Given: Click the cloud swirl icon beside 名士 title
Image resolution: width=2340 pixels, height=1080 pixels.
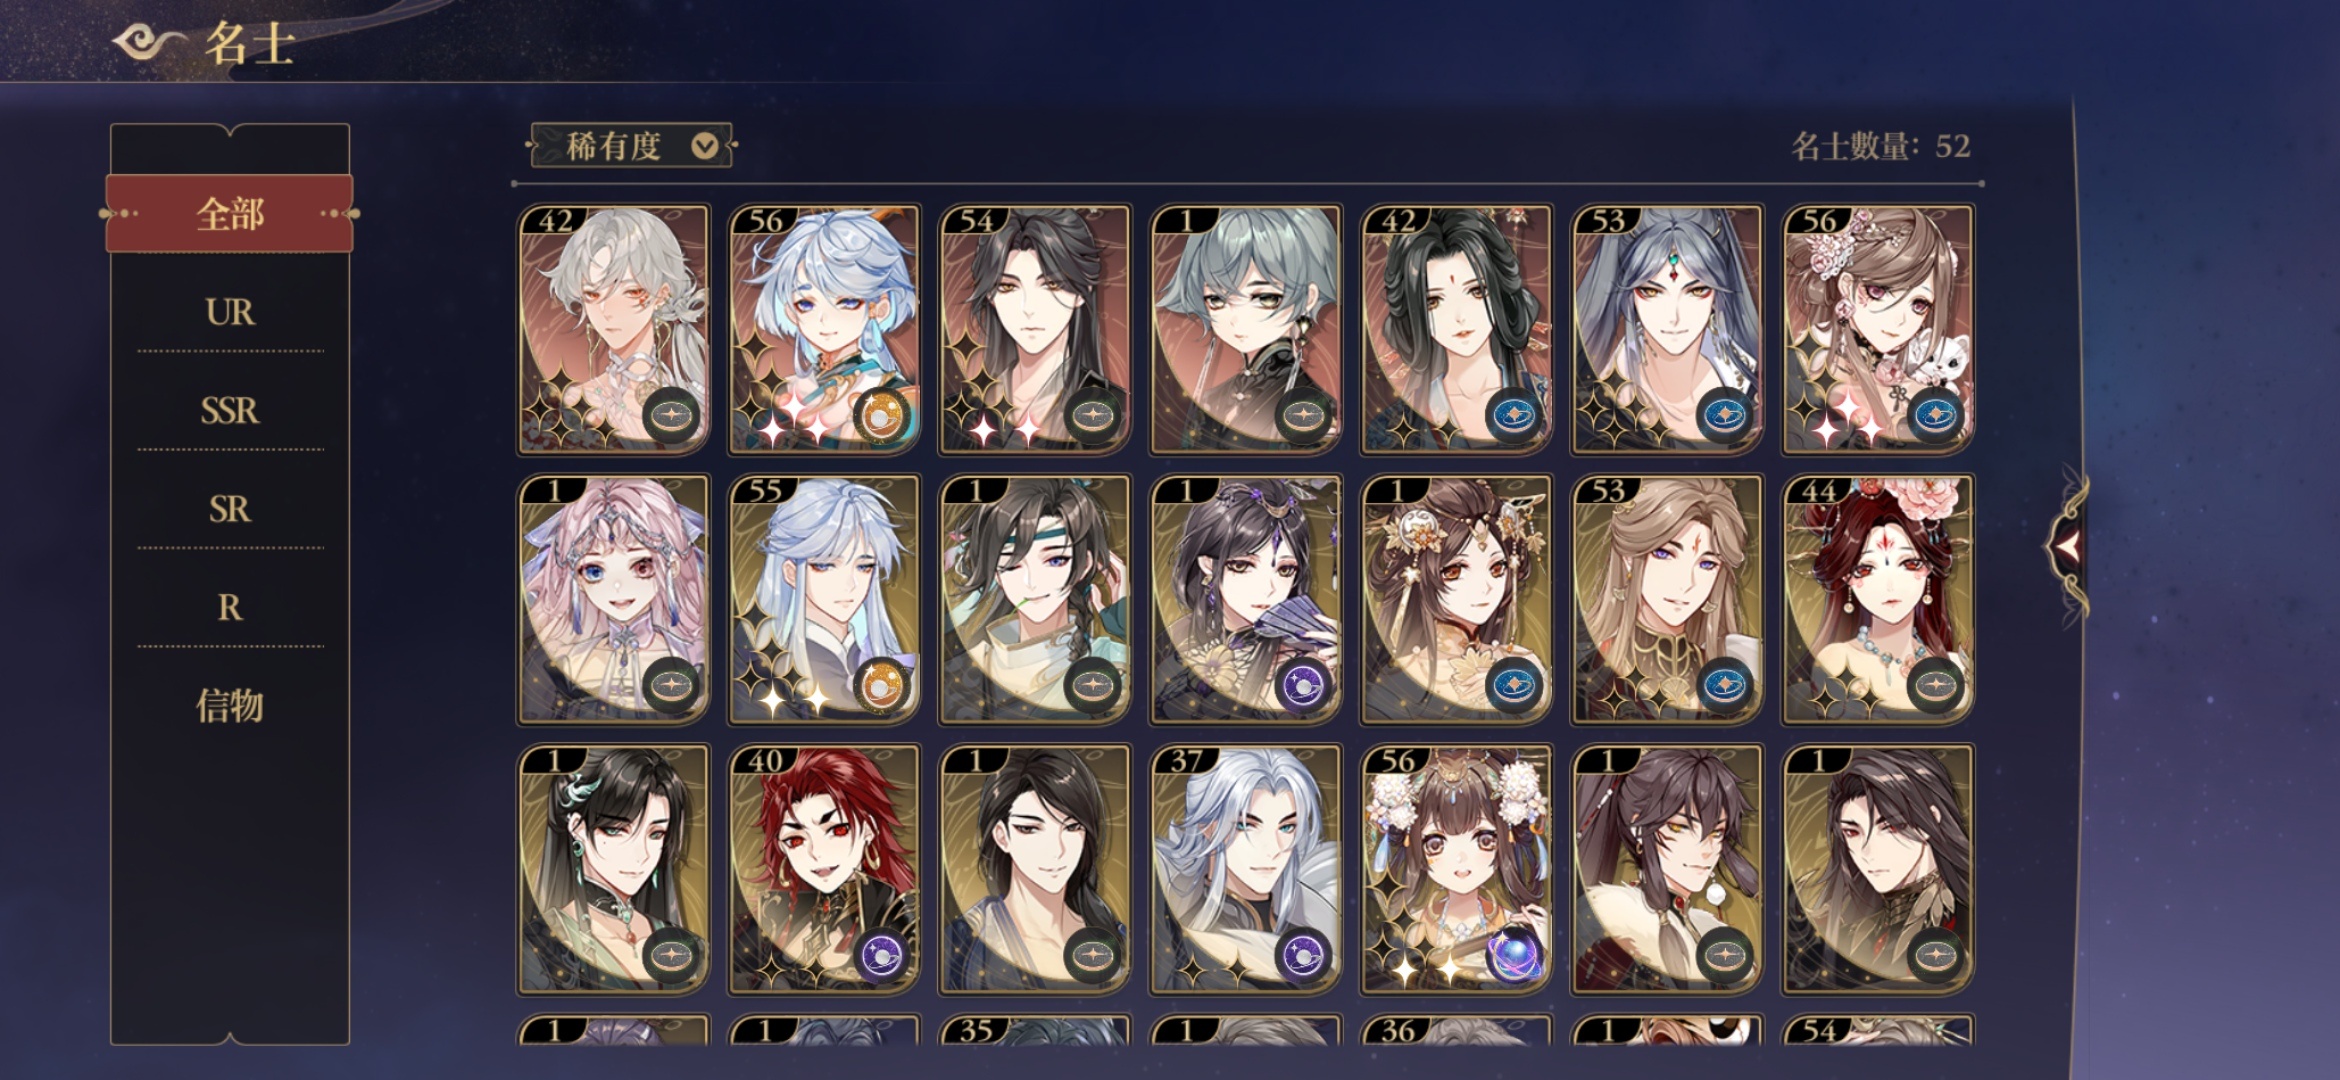Looking at the screenshot, I should (150, 42).
